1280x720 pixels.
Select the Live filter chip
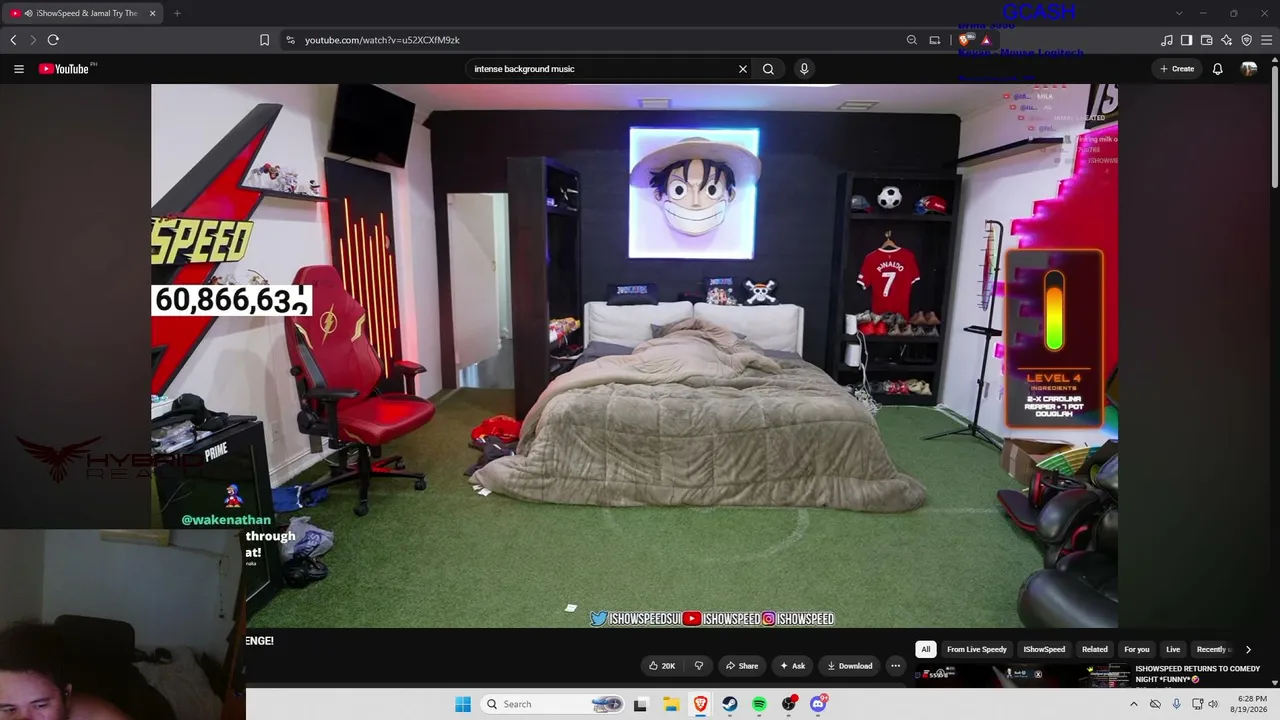(1173, 649)
